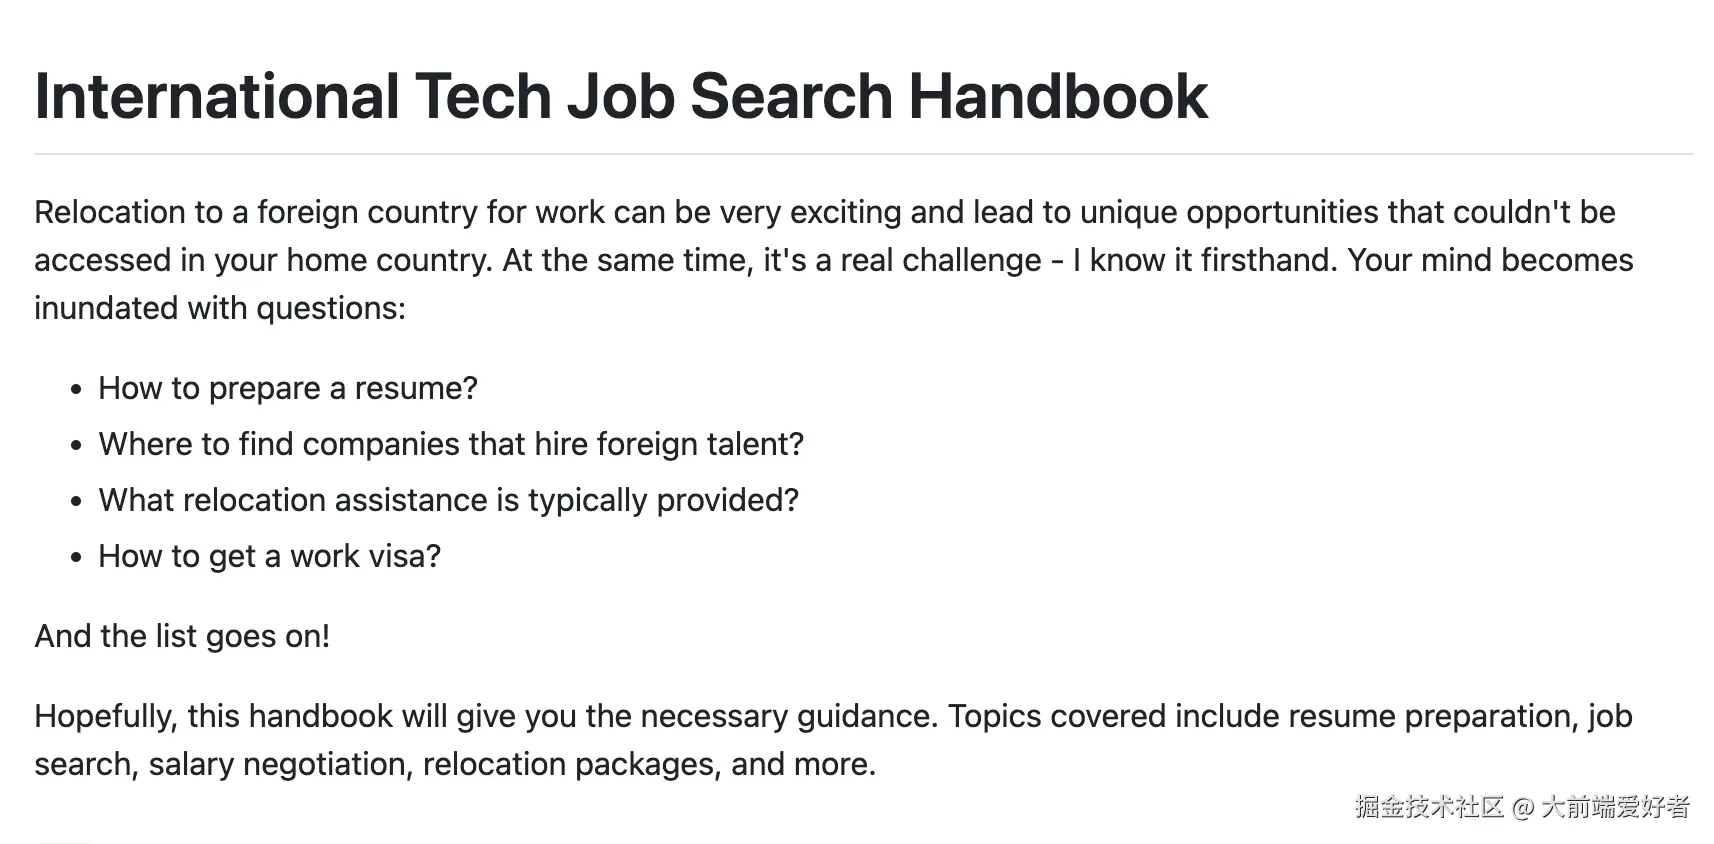Click the bullet dot before the work visa question

(x=76, y=557)
